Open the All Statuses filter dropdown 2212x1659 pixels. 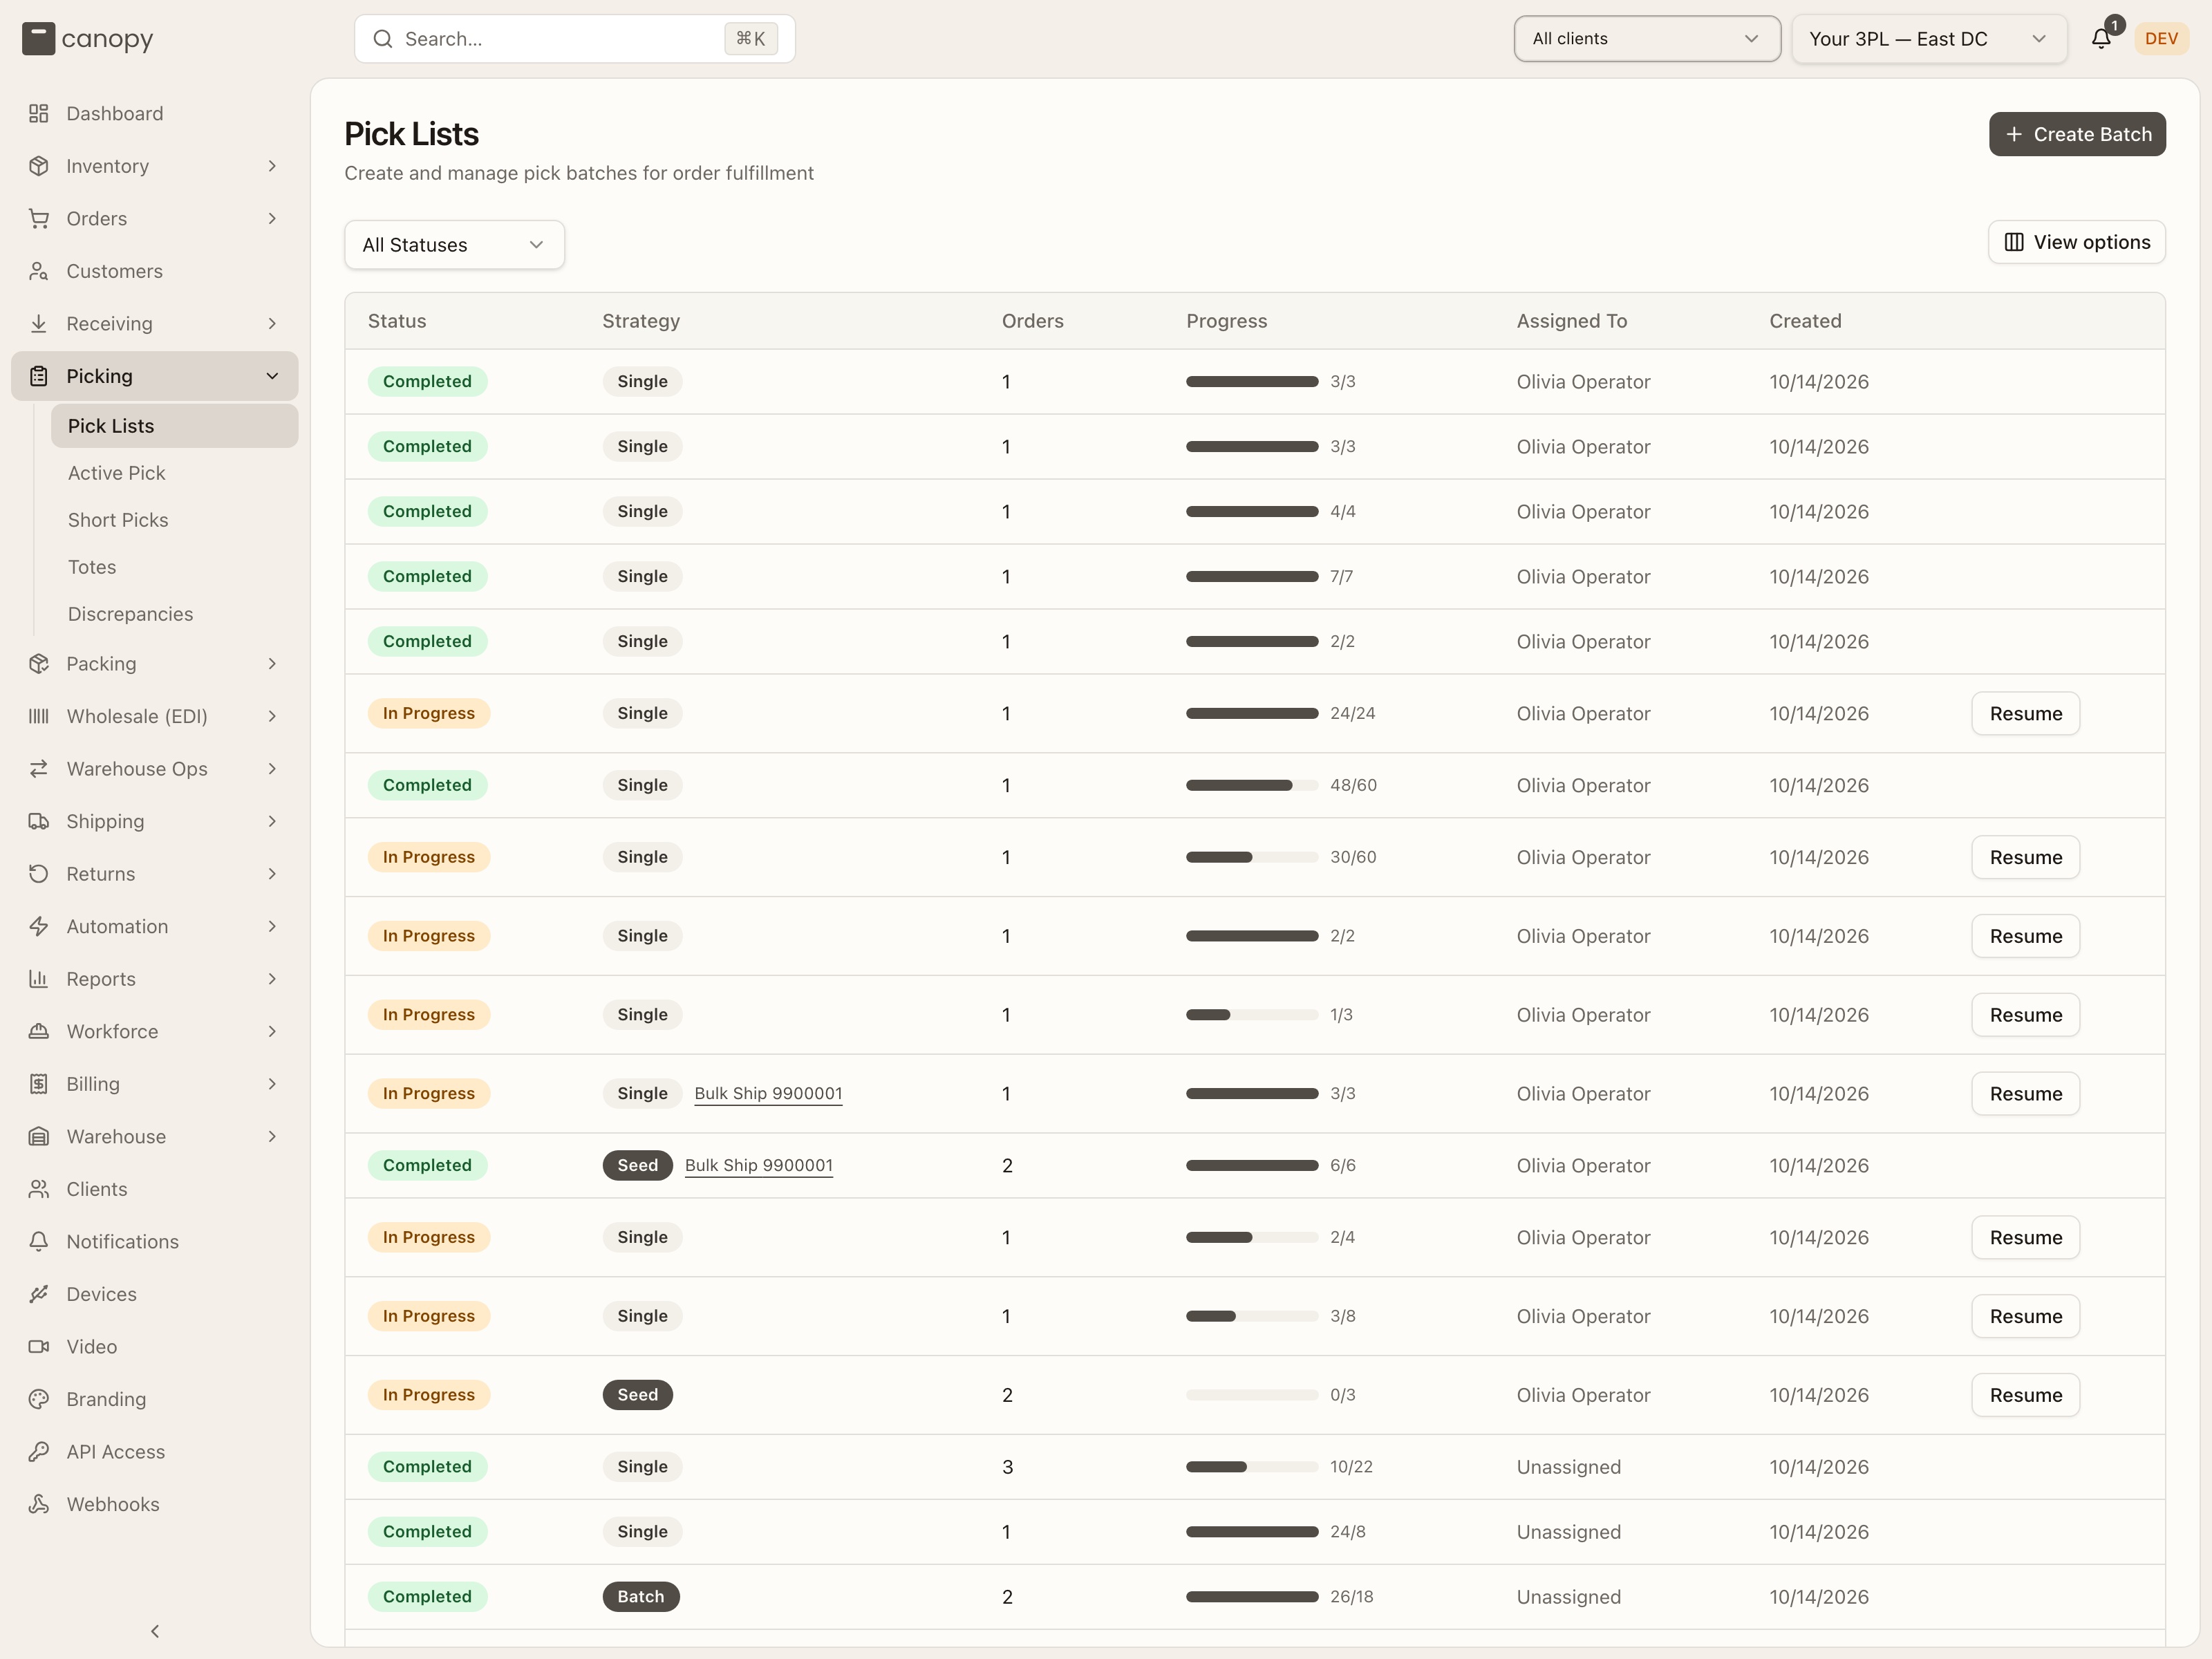coord(454,245)
